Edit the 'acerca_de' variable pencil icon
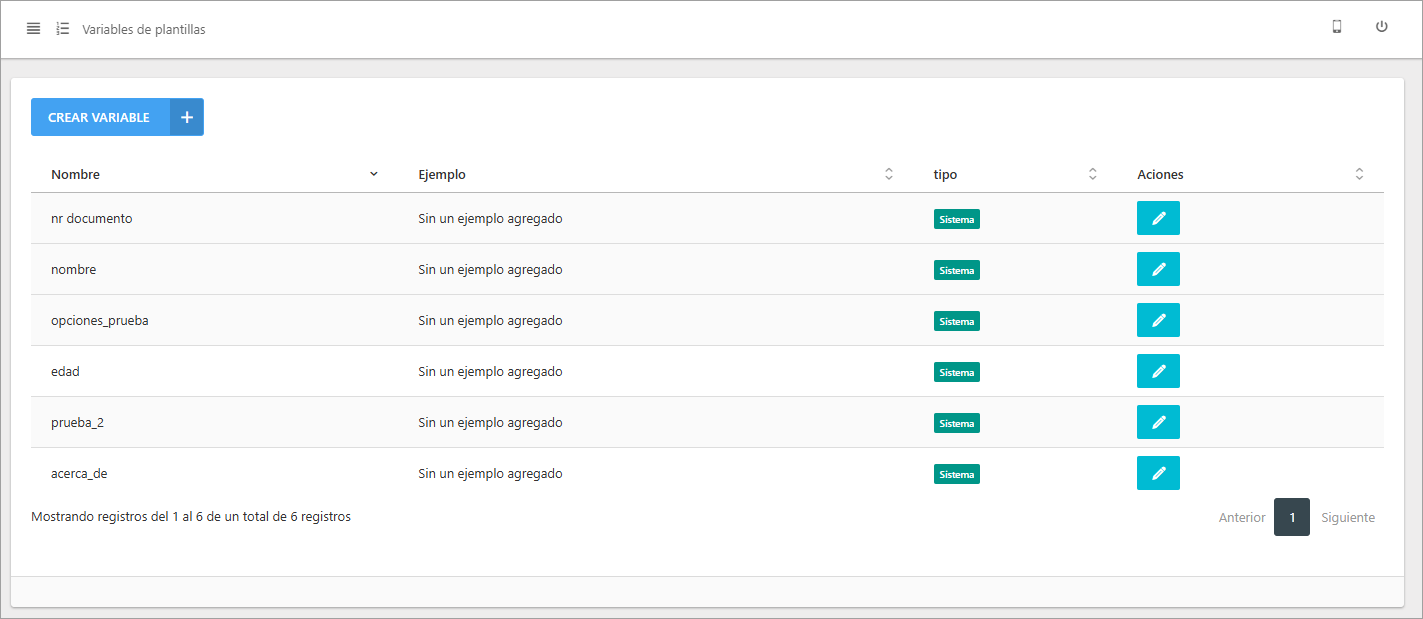Screen dimensions: 1423x619 pos(1158,472)
